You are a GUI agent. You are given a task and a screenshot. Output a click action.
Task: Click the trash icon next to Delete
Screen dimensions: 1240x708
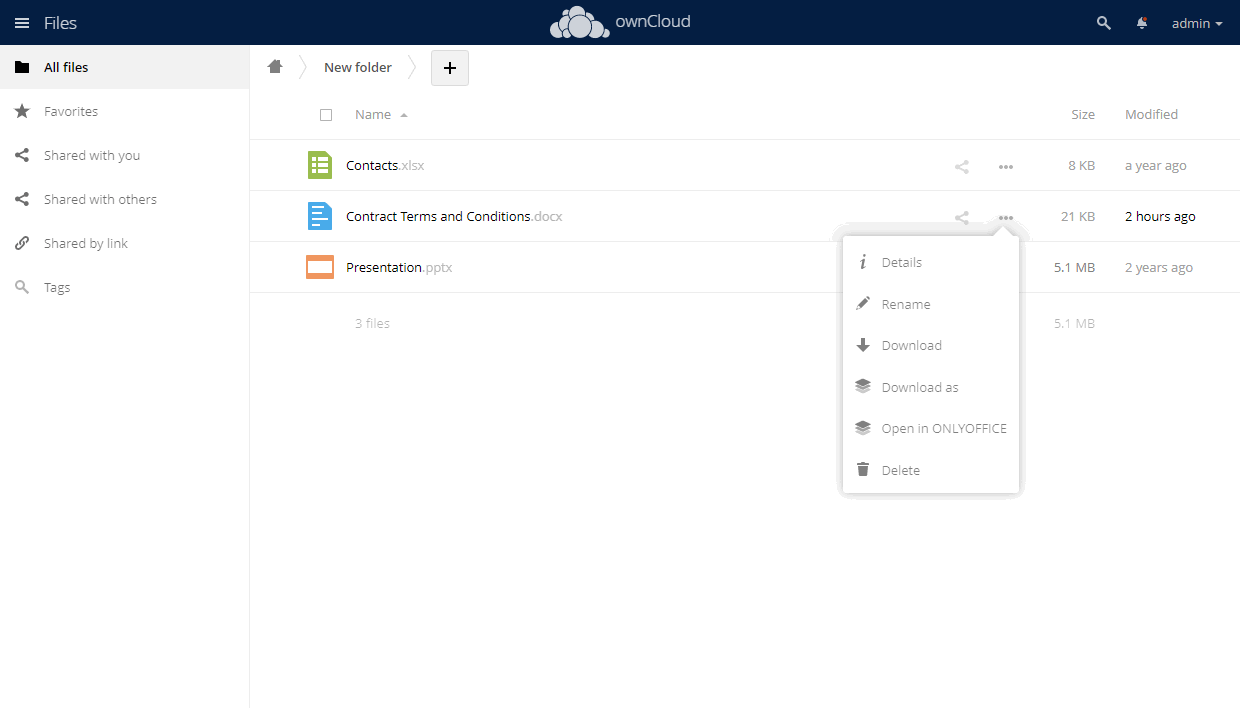863,469
